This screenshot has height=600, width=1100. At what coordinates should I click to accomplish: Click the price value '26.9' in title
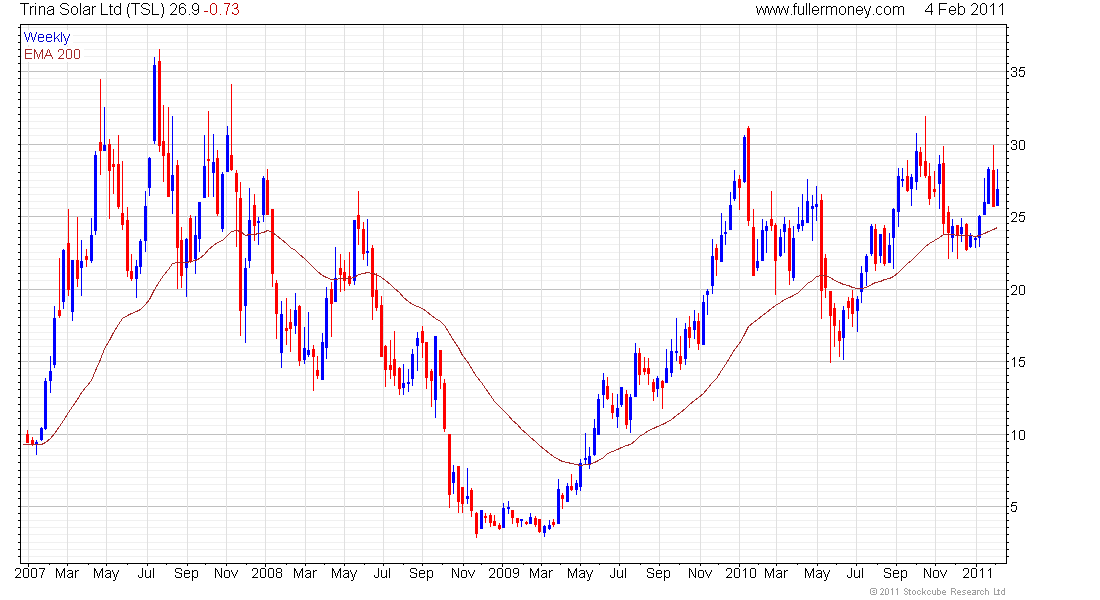tap(185, 10)
